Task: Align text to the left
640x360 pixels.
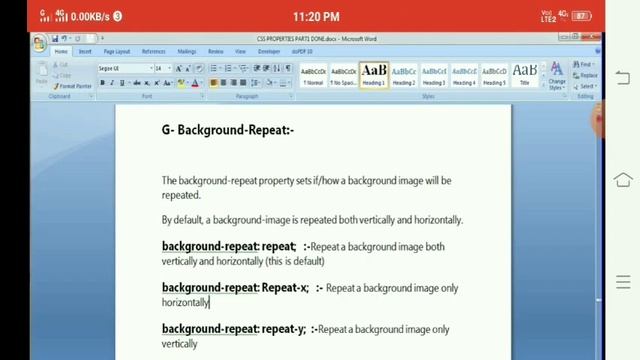Action: [x=213, y=83]
